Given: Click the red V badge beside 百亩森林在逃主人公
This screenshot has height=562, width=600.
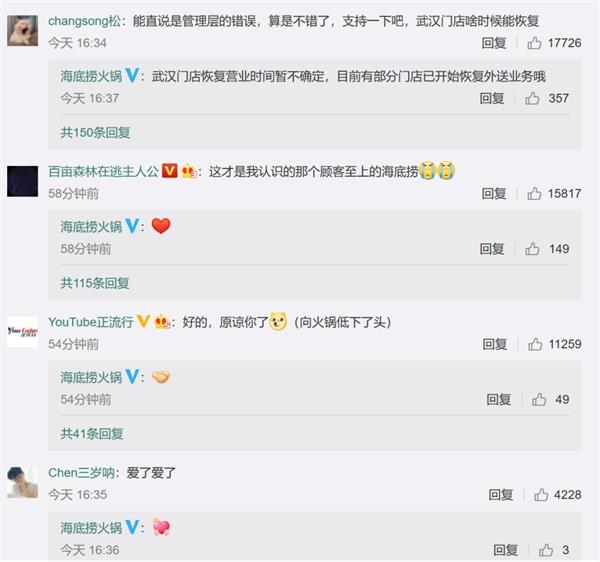Looking at the screenshot, I should pyautogui.click(x=170, y=171).
